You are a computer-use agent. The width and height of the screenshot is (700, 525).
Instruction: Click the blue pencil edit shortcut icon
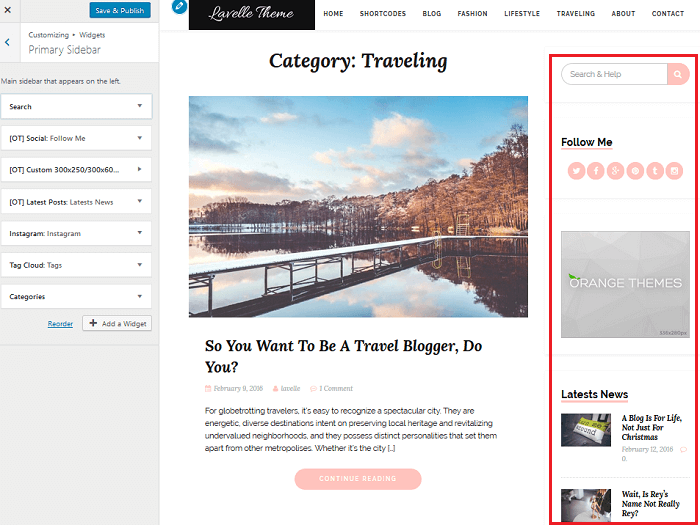click(x=179, y=6)
